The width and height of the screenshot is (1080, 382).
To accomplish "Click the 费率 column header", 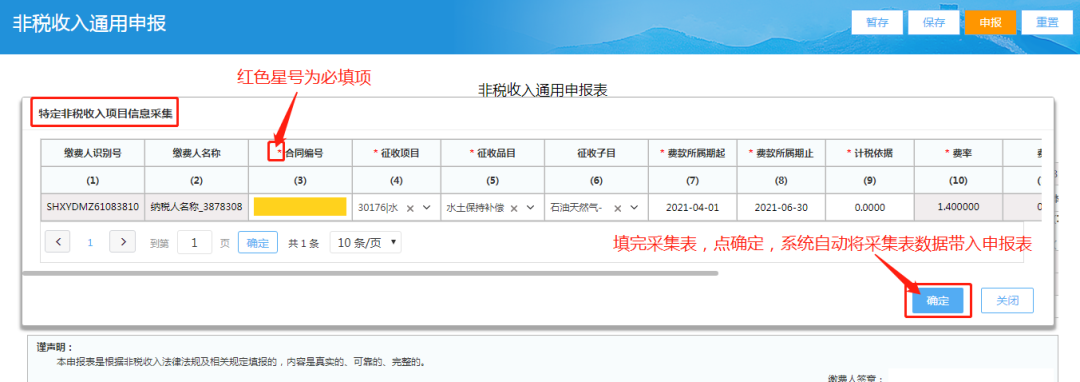I will click(958, 153).
